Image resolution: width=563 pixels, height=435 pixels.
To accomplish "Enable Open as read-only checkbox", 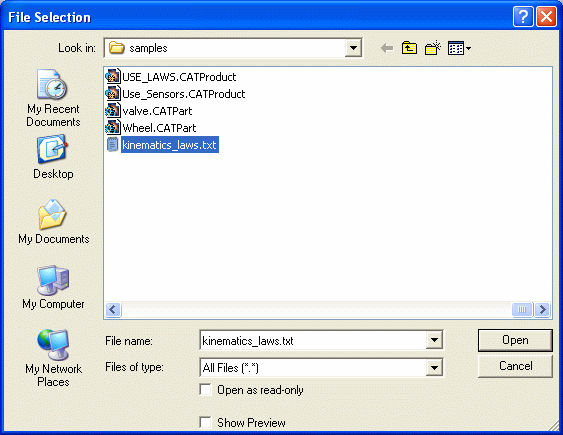I will 205,390.
